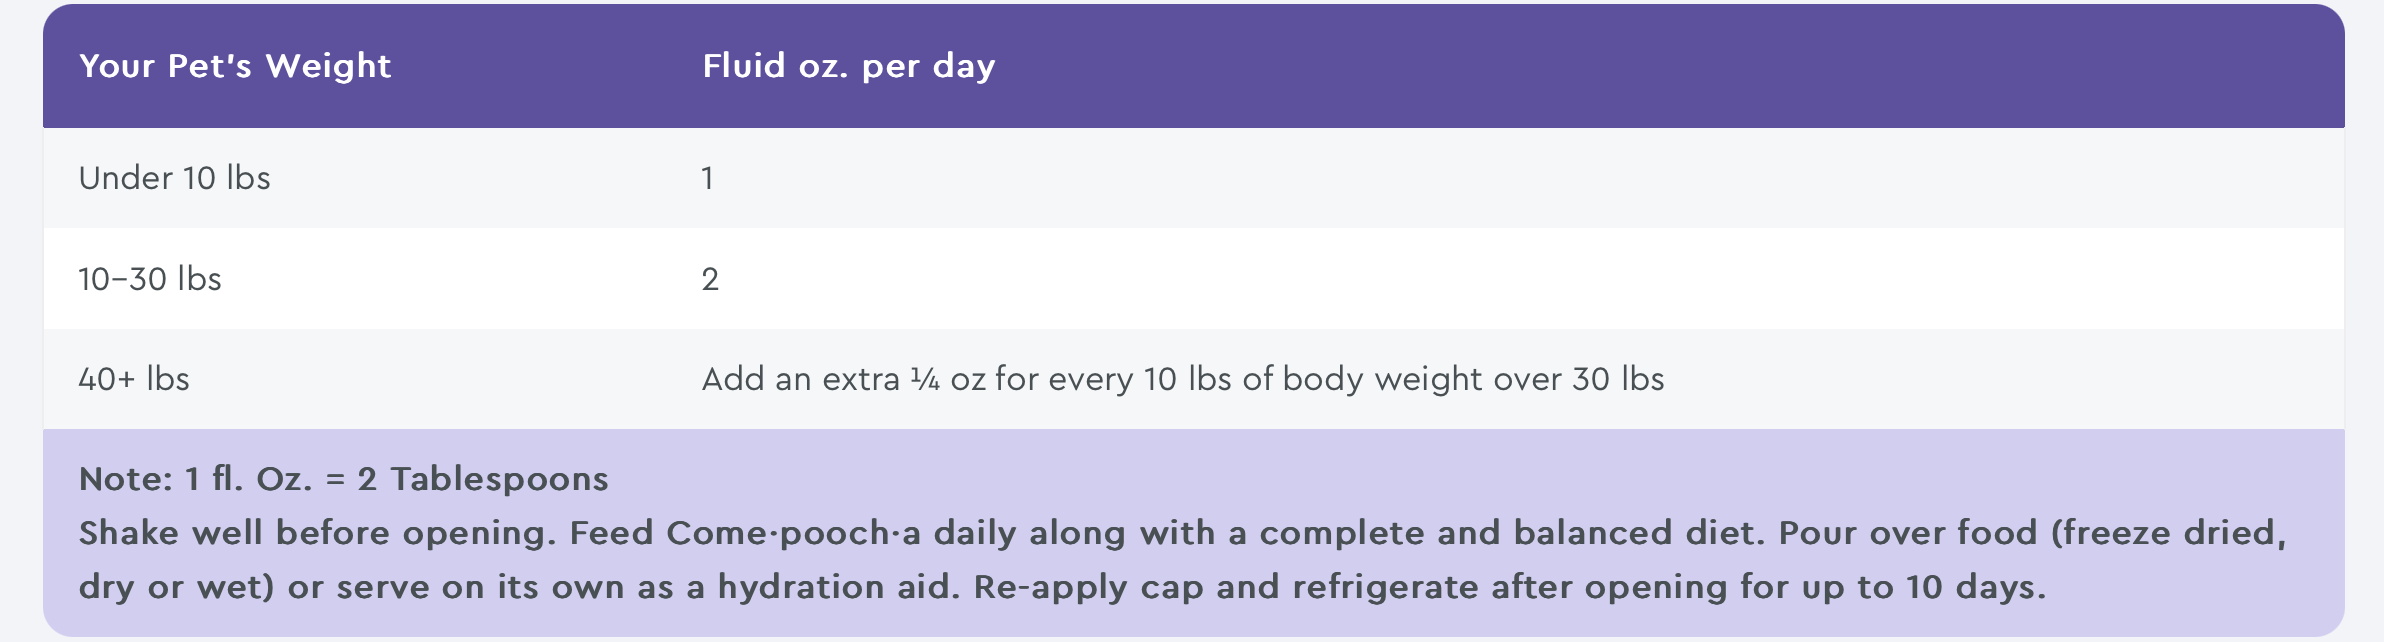The image size is (2384, 642).
Task: Click "(freeze dried," in the note
Action: tap(2168, 533)
